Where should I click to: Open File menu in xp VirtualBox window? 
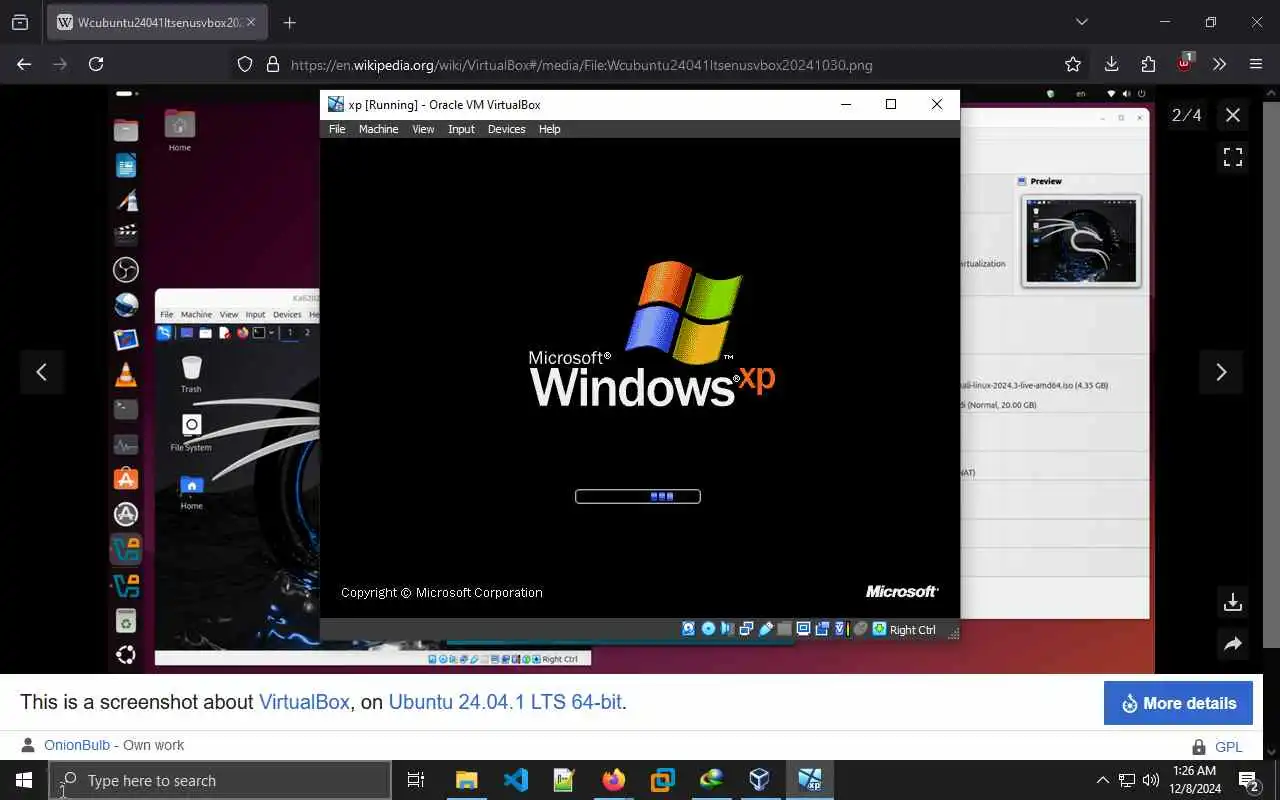click(x=337, y=129)
